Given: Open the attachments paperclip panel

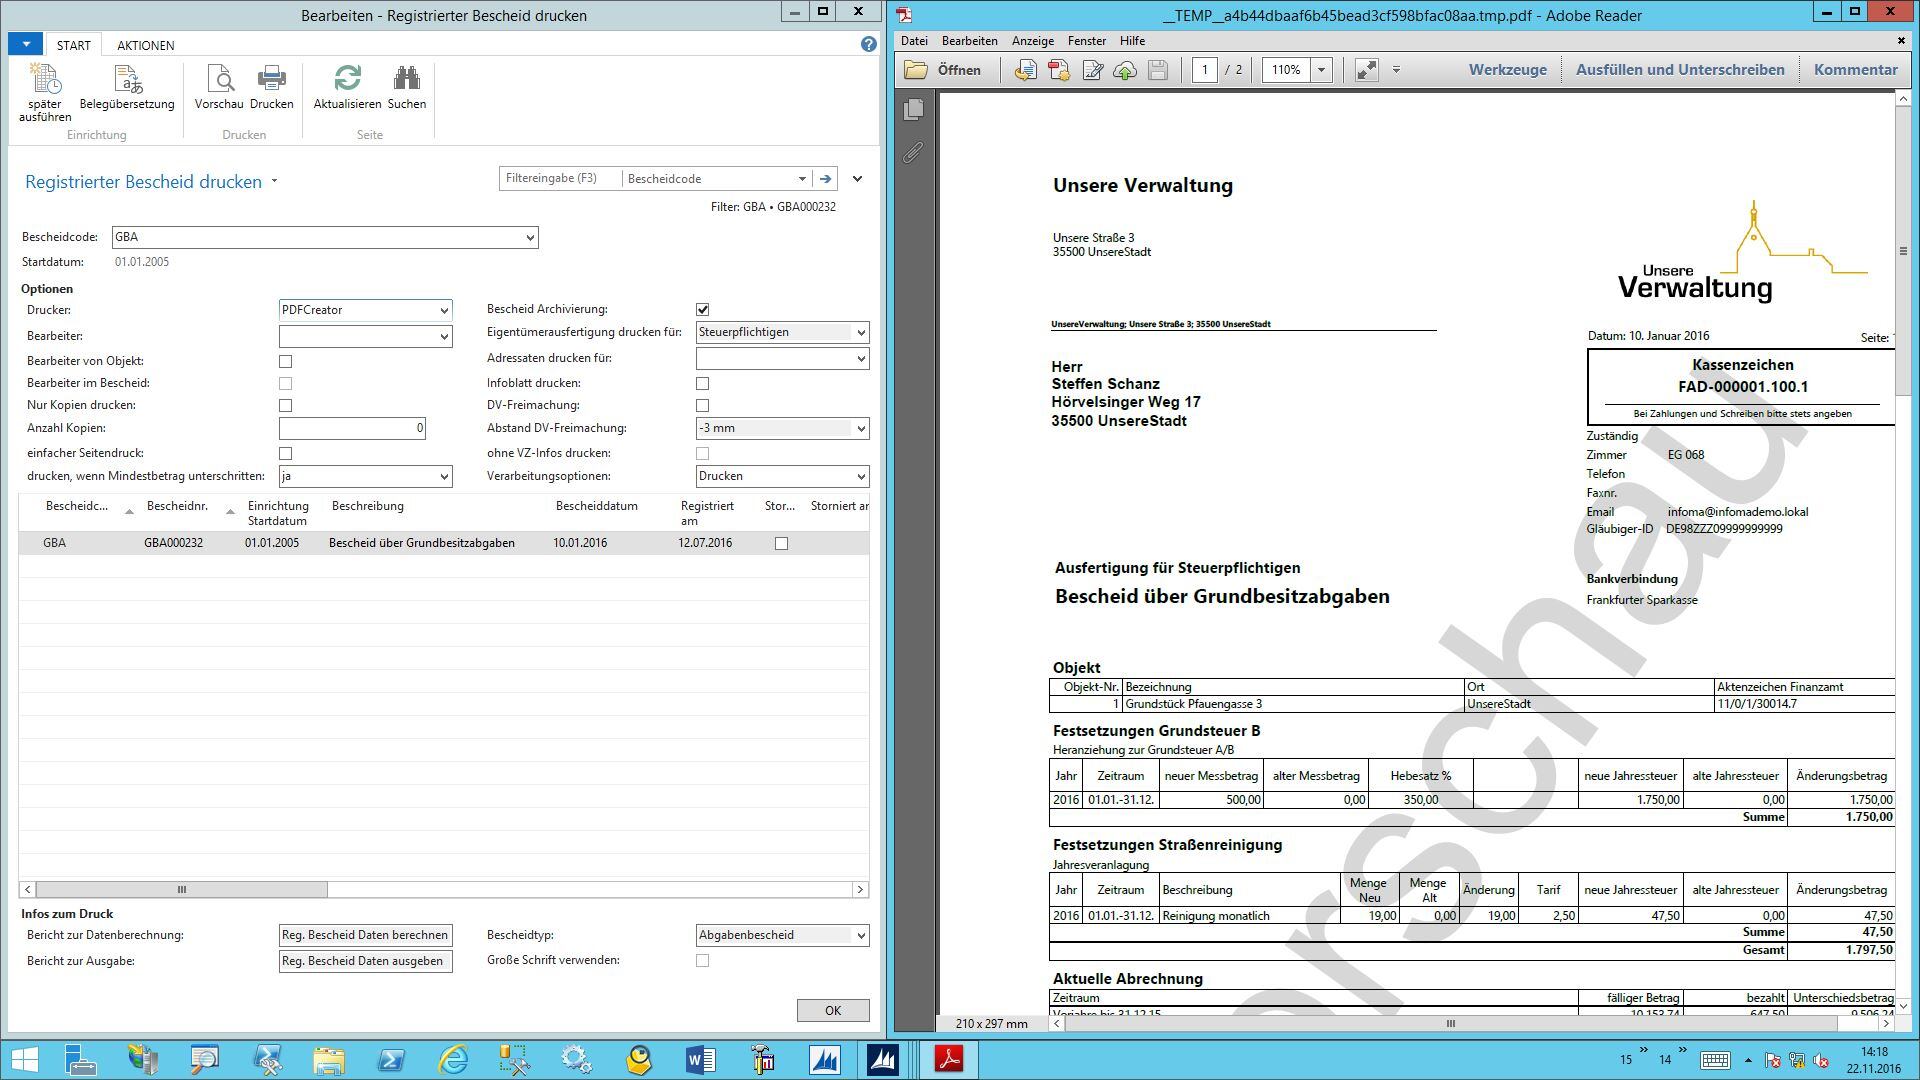Looking at the screenshot, I should click(913, 152).
